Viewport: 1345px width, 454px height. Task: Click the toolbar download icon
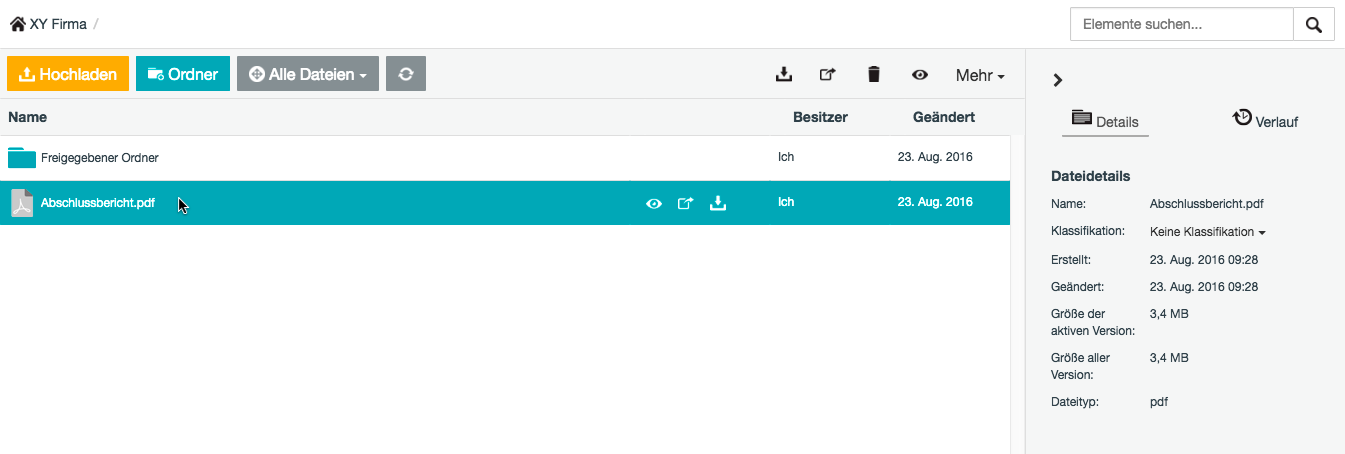(x=784, y=74)
